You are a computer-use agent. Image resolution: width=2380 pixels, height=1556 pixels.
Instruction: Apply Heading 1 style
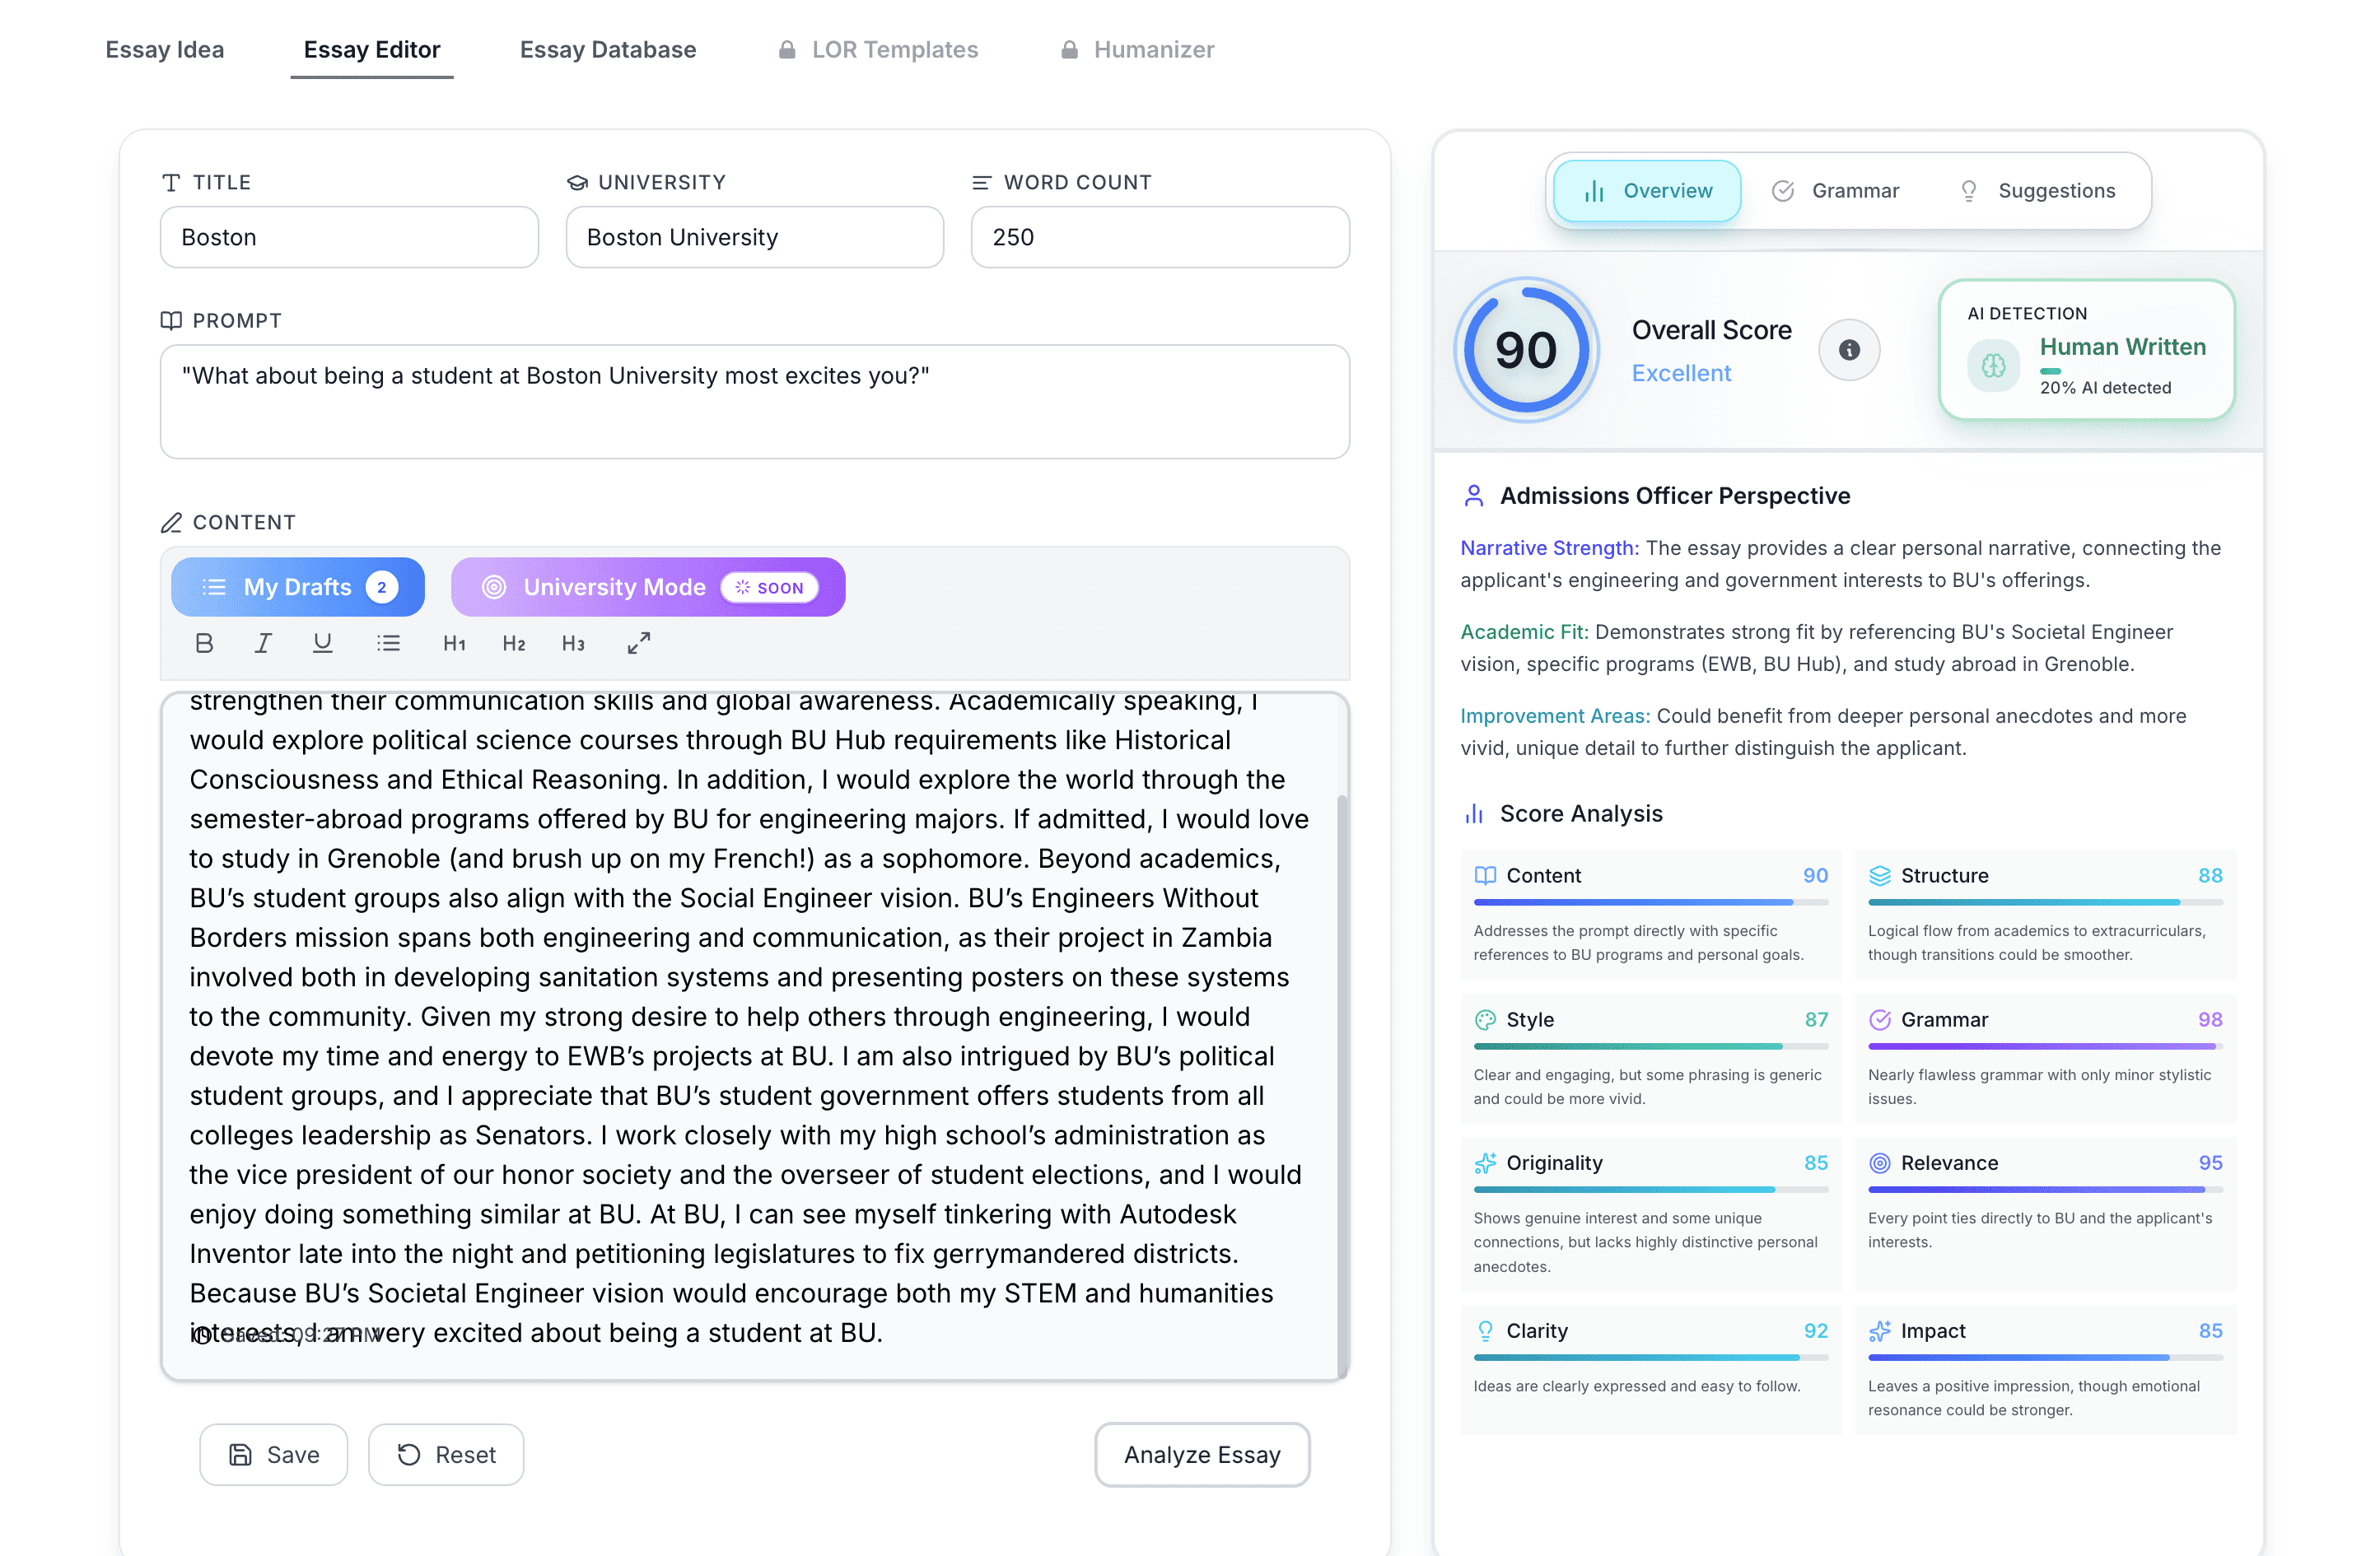coord(454,643)
